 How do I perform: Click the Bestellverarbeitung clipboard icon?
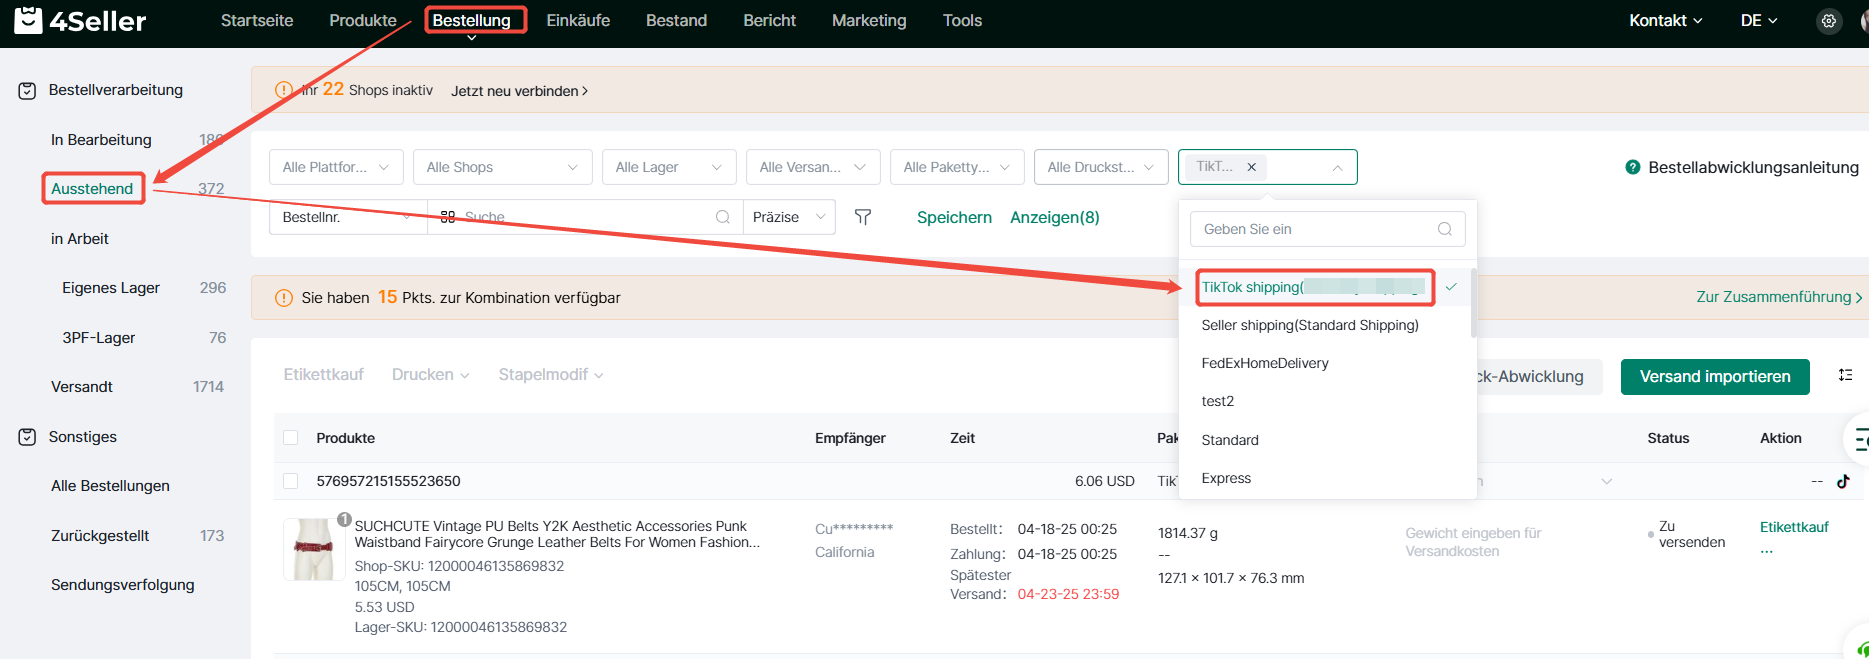[28, 90]
